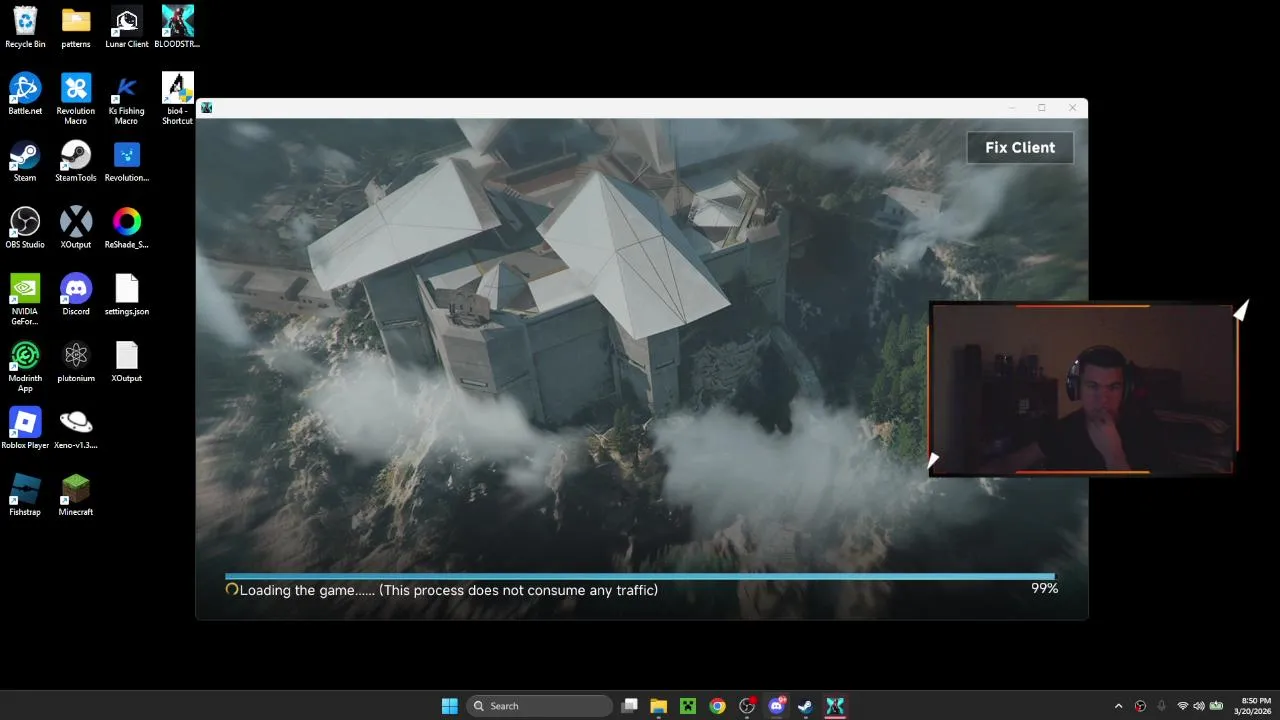Open Battle.net desktop shortcut
This screenshot has height=720, width=1280.
pos(25,94)
